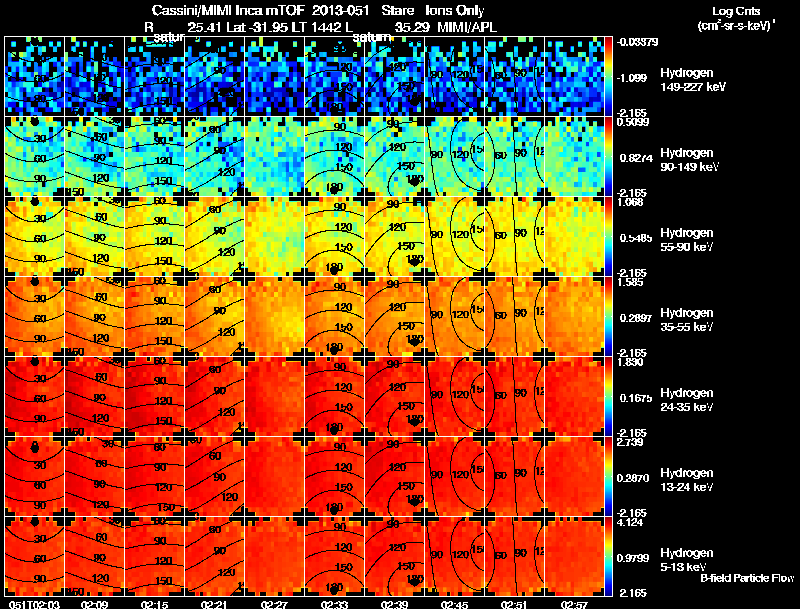Click the '25.41' radial distance value
The height and width of the screenshot is (609, 800).
(205, 28)
